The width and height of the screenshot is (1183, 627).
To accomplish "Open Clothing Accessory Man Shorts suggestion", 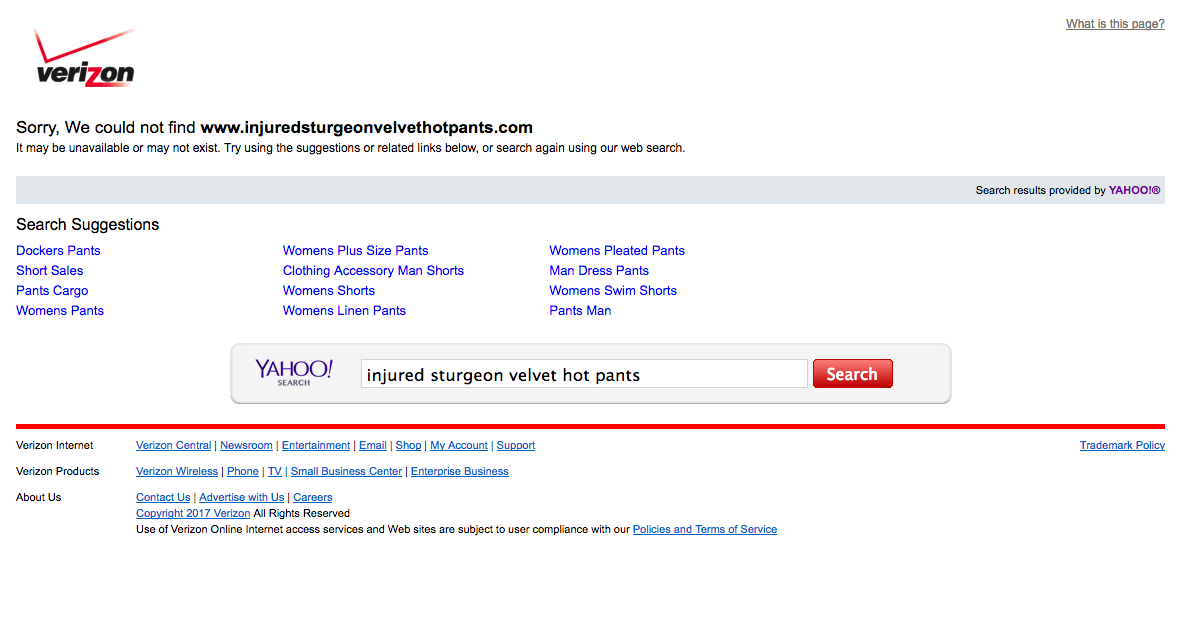I will tap(373, 271).
